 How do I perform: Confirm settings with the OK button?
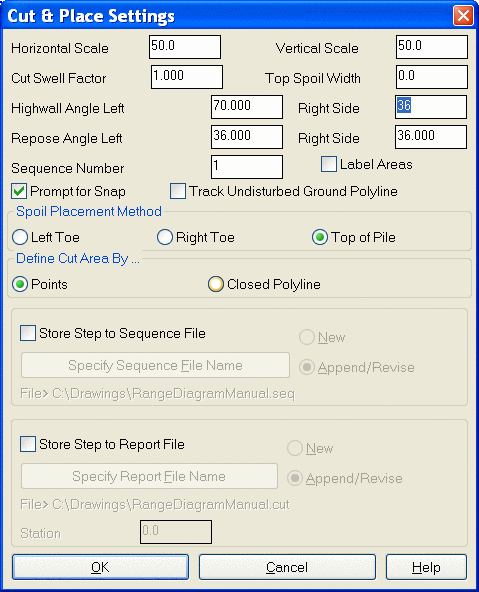tap(100, 567)
